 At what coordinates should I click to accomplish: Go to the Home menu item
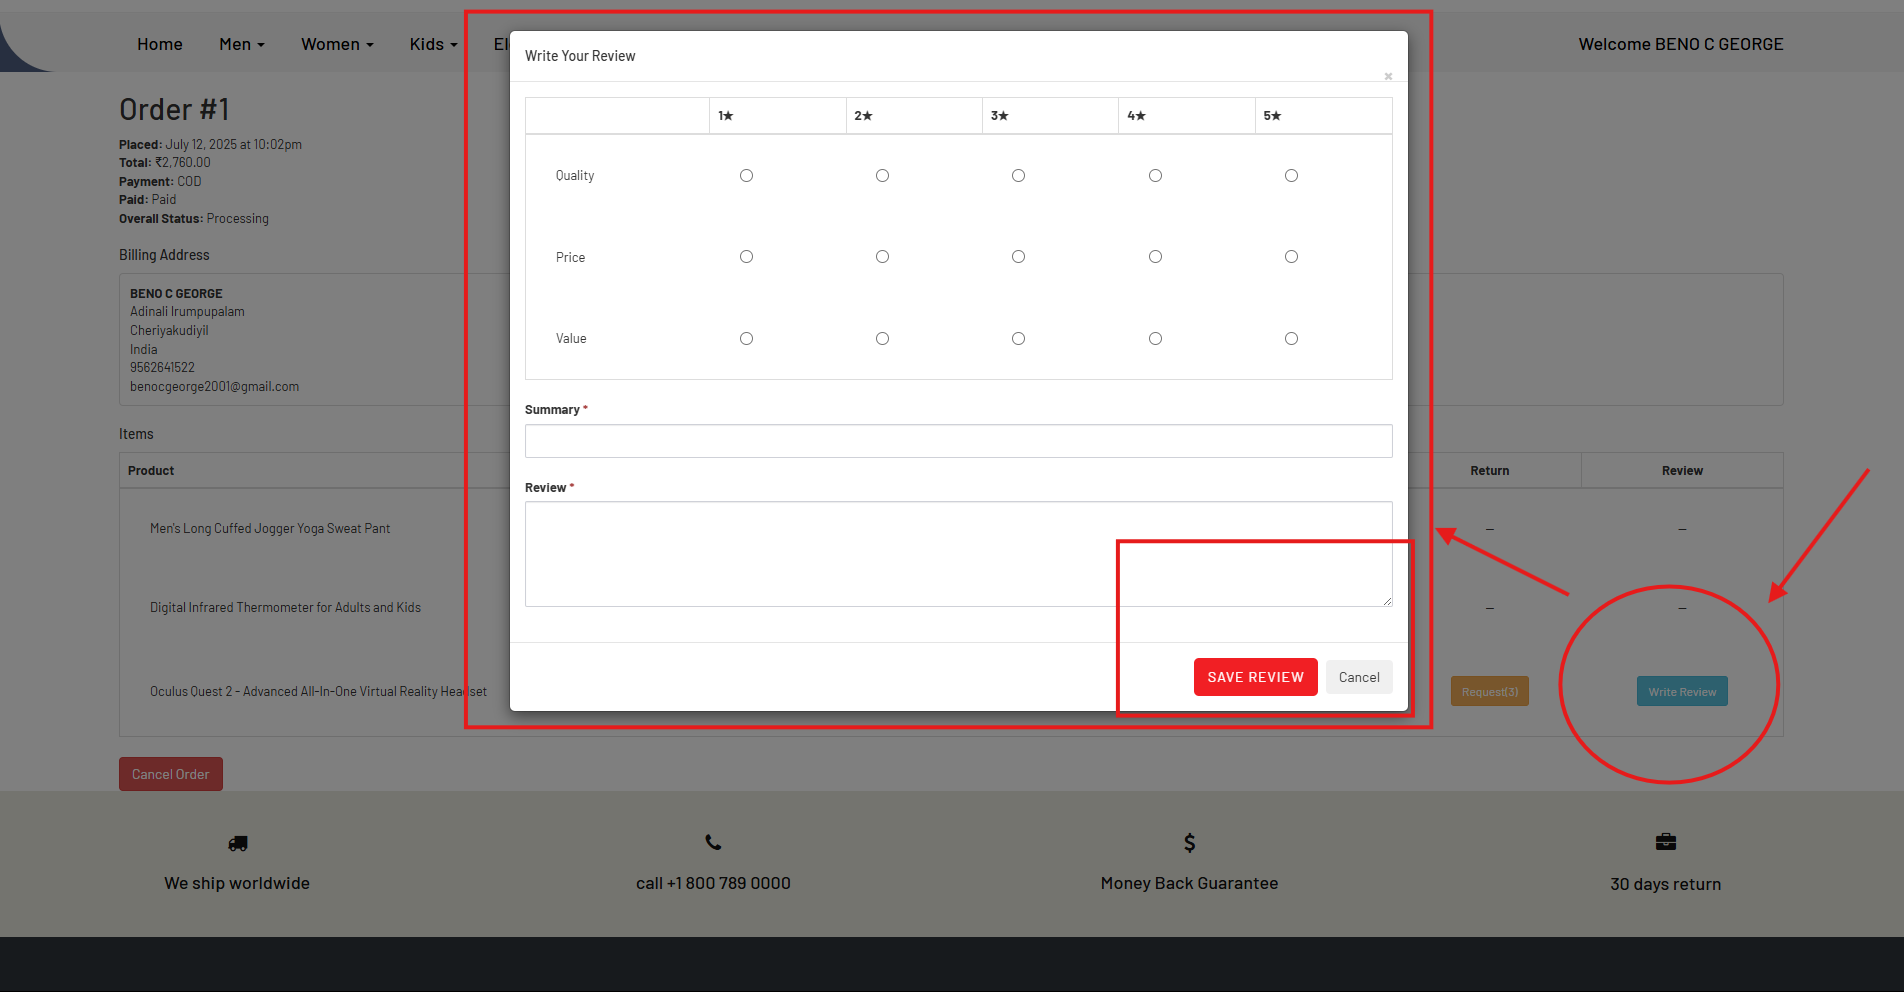tap(160, 44)
